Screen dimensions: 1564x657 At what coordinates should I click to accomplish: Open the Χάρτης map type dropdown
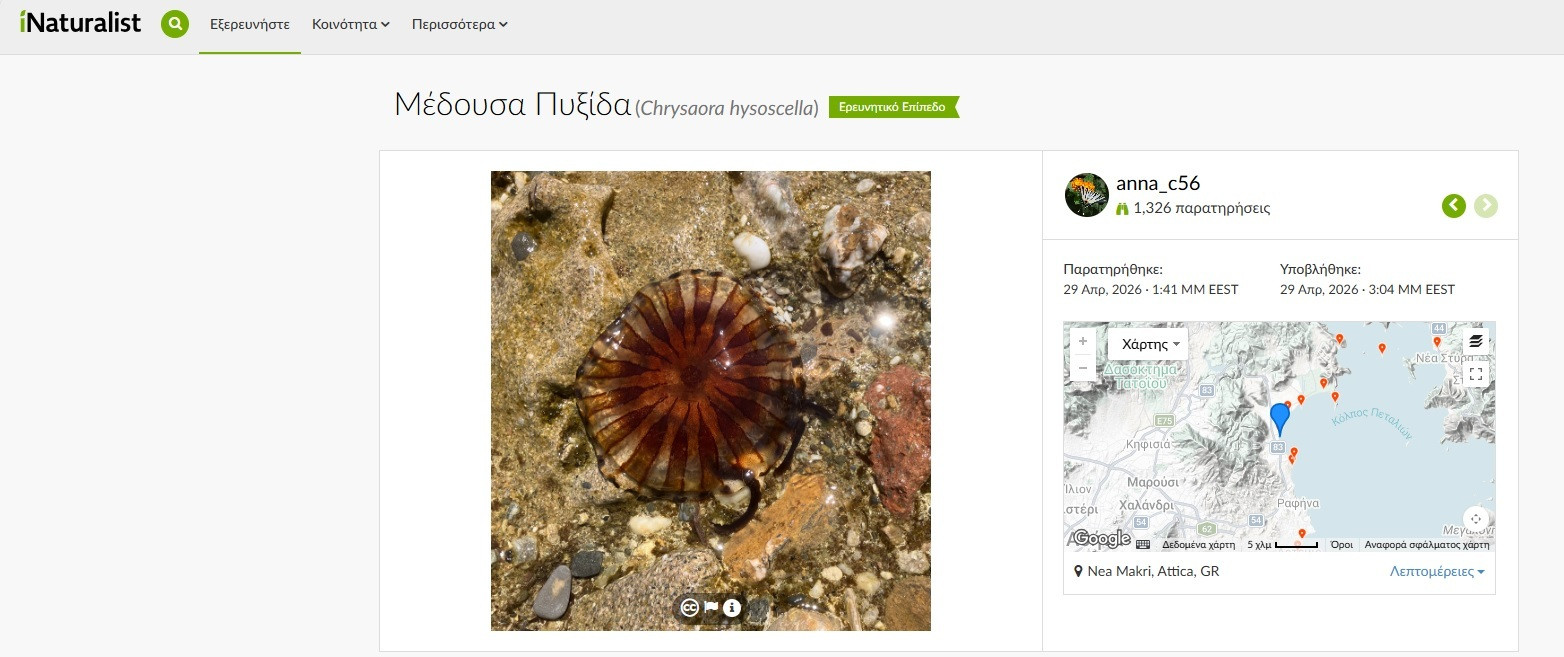tap(1149, 344)
